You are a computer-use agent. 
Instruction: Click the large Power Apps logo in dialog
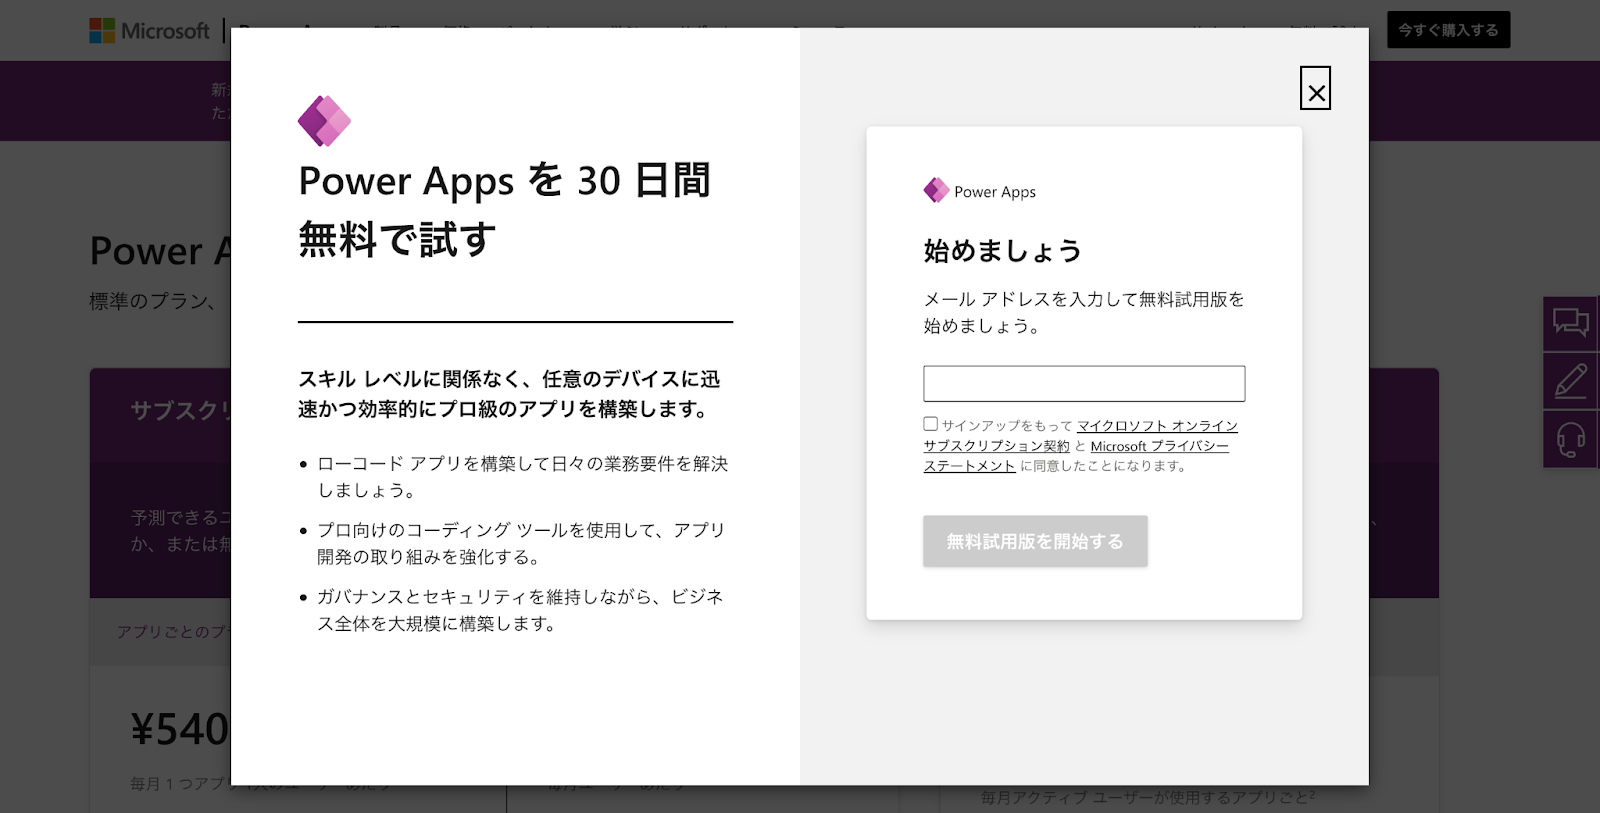324,121
